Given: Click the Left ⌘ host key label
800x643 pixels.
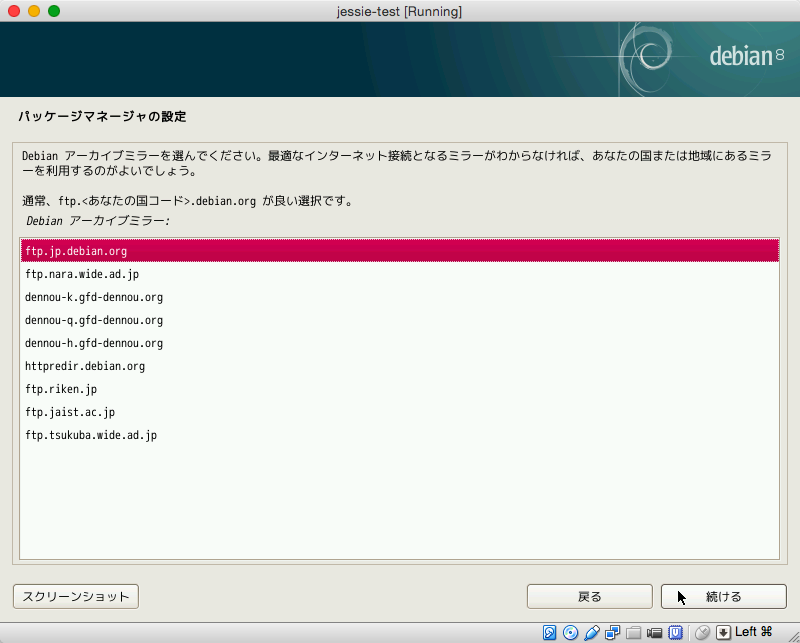Looking at the screenshot, I should pos(754,632).
